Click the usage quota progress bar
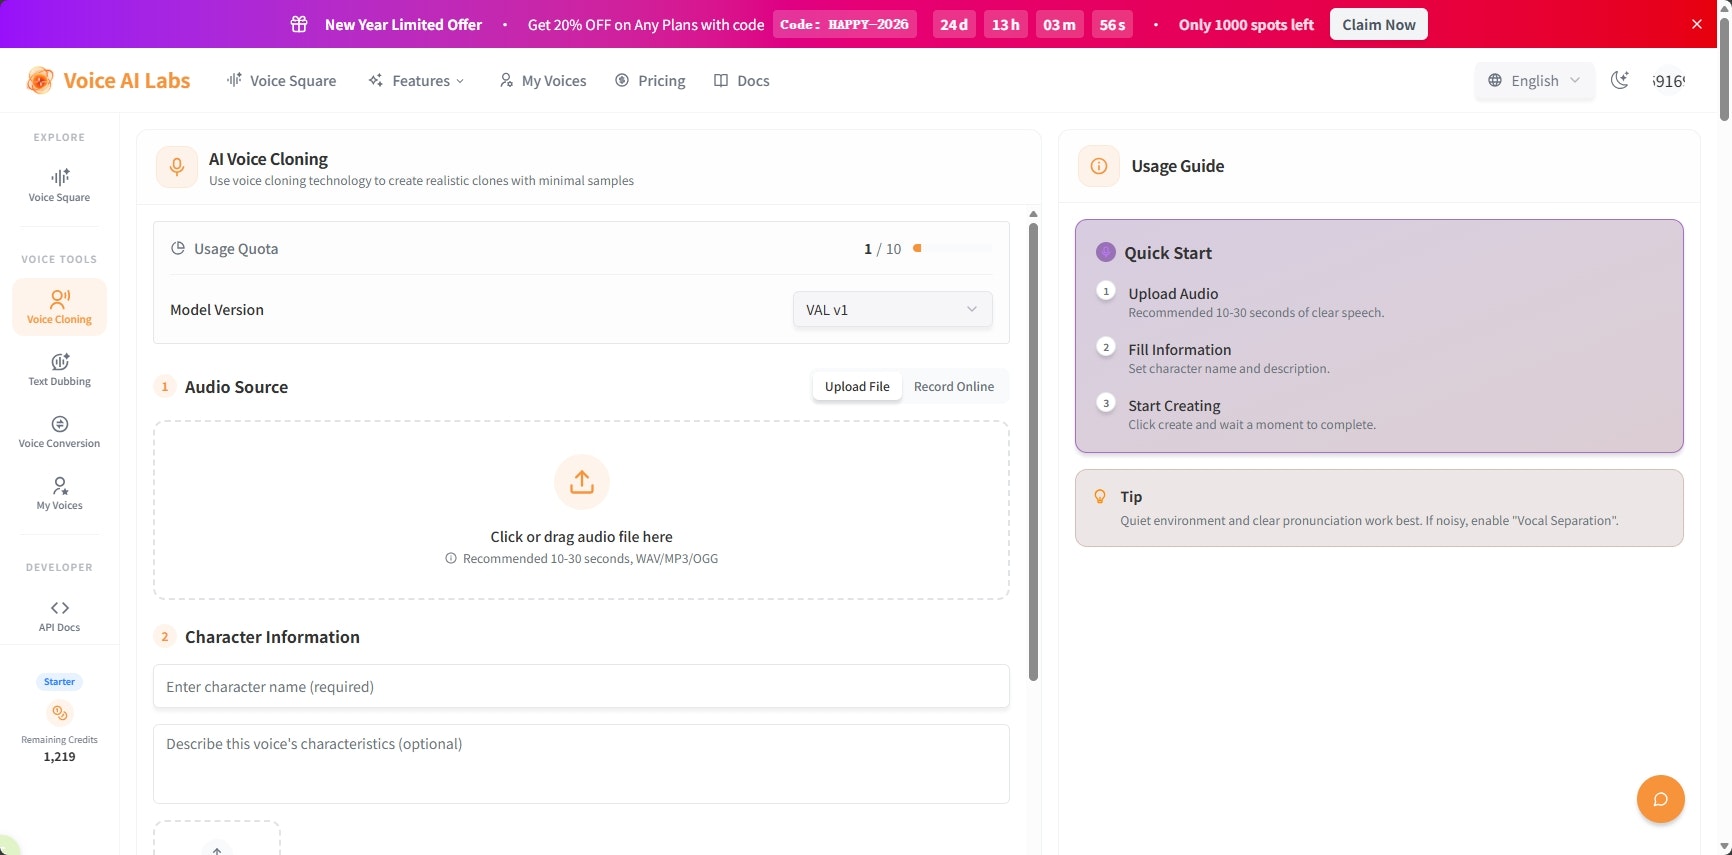Viewport: 1732px width, 855px height. coord(952,248)
